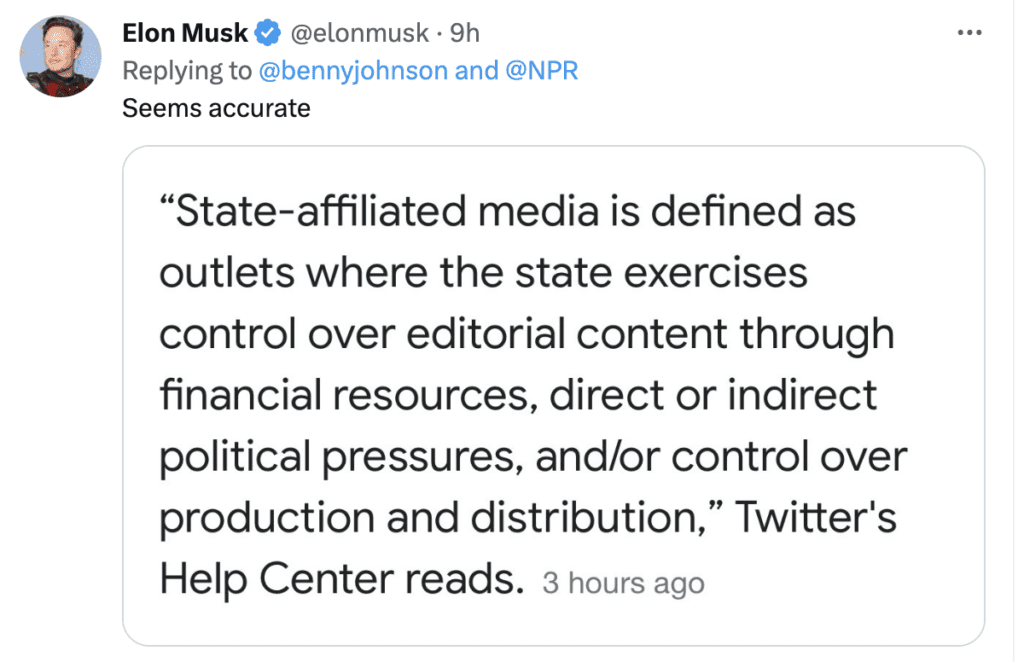1024x662 pixels.
Task: Click the "Seems accurate" tweet text
Action: pos(216,107)
